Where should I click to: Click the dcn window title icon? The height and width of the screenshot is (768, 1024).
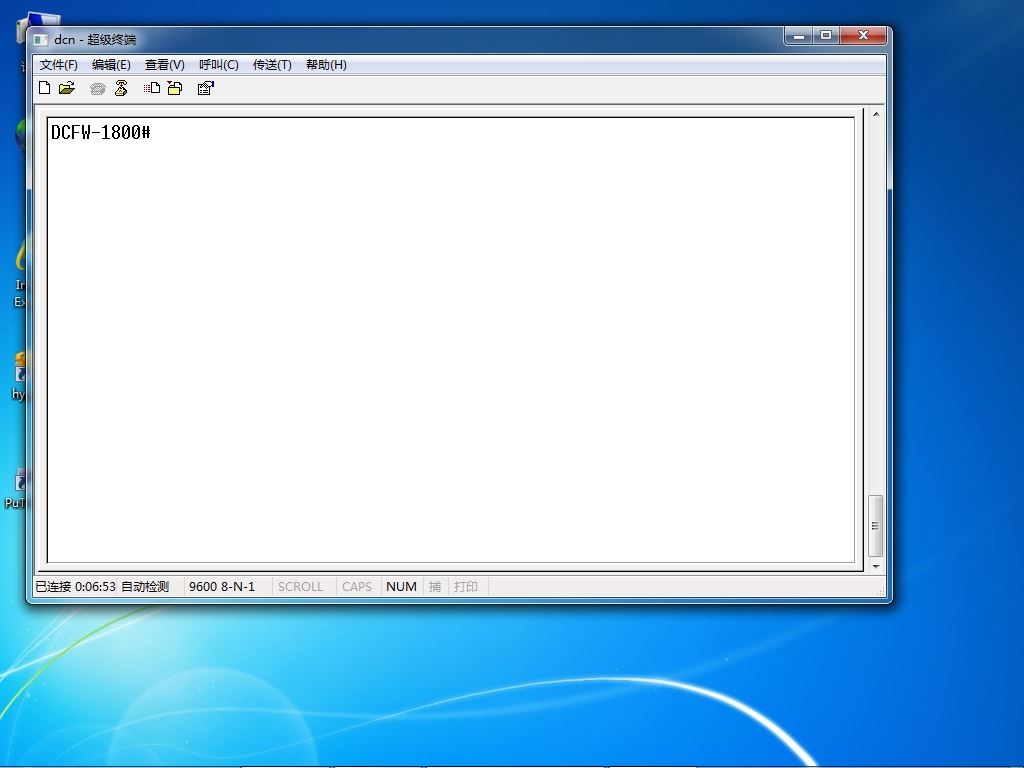pos(41,40)
